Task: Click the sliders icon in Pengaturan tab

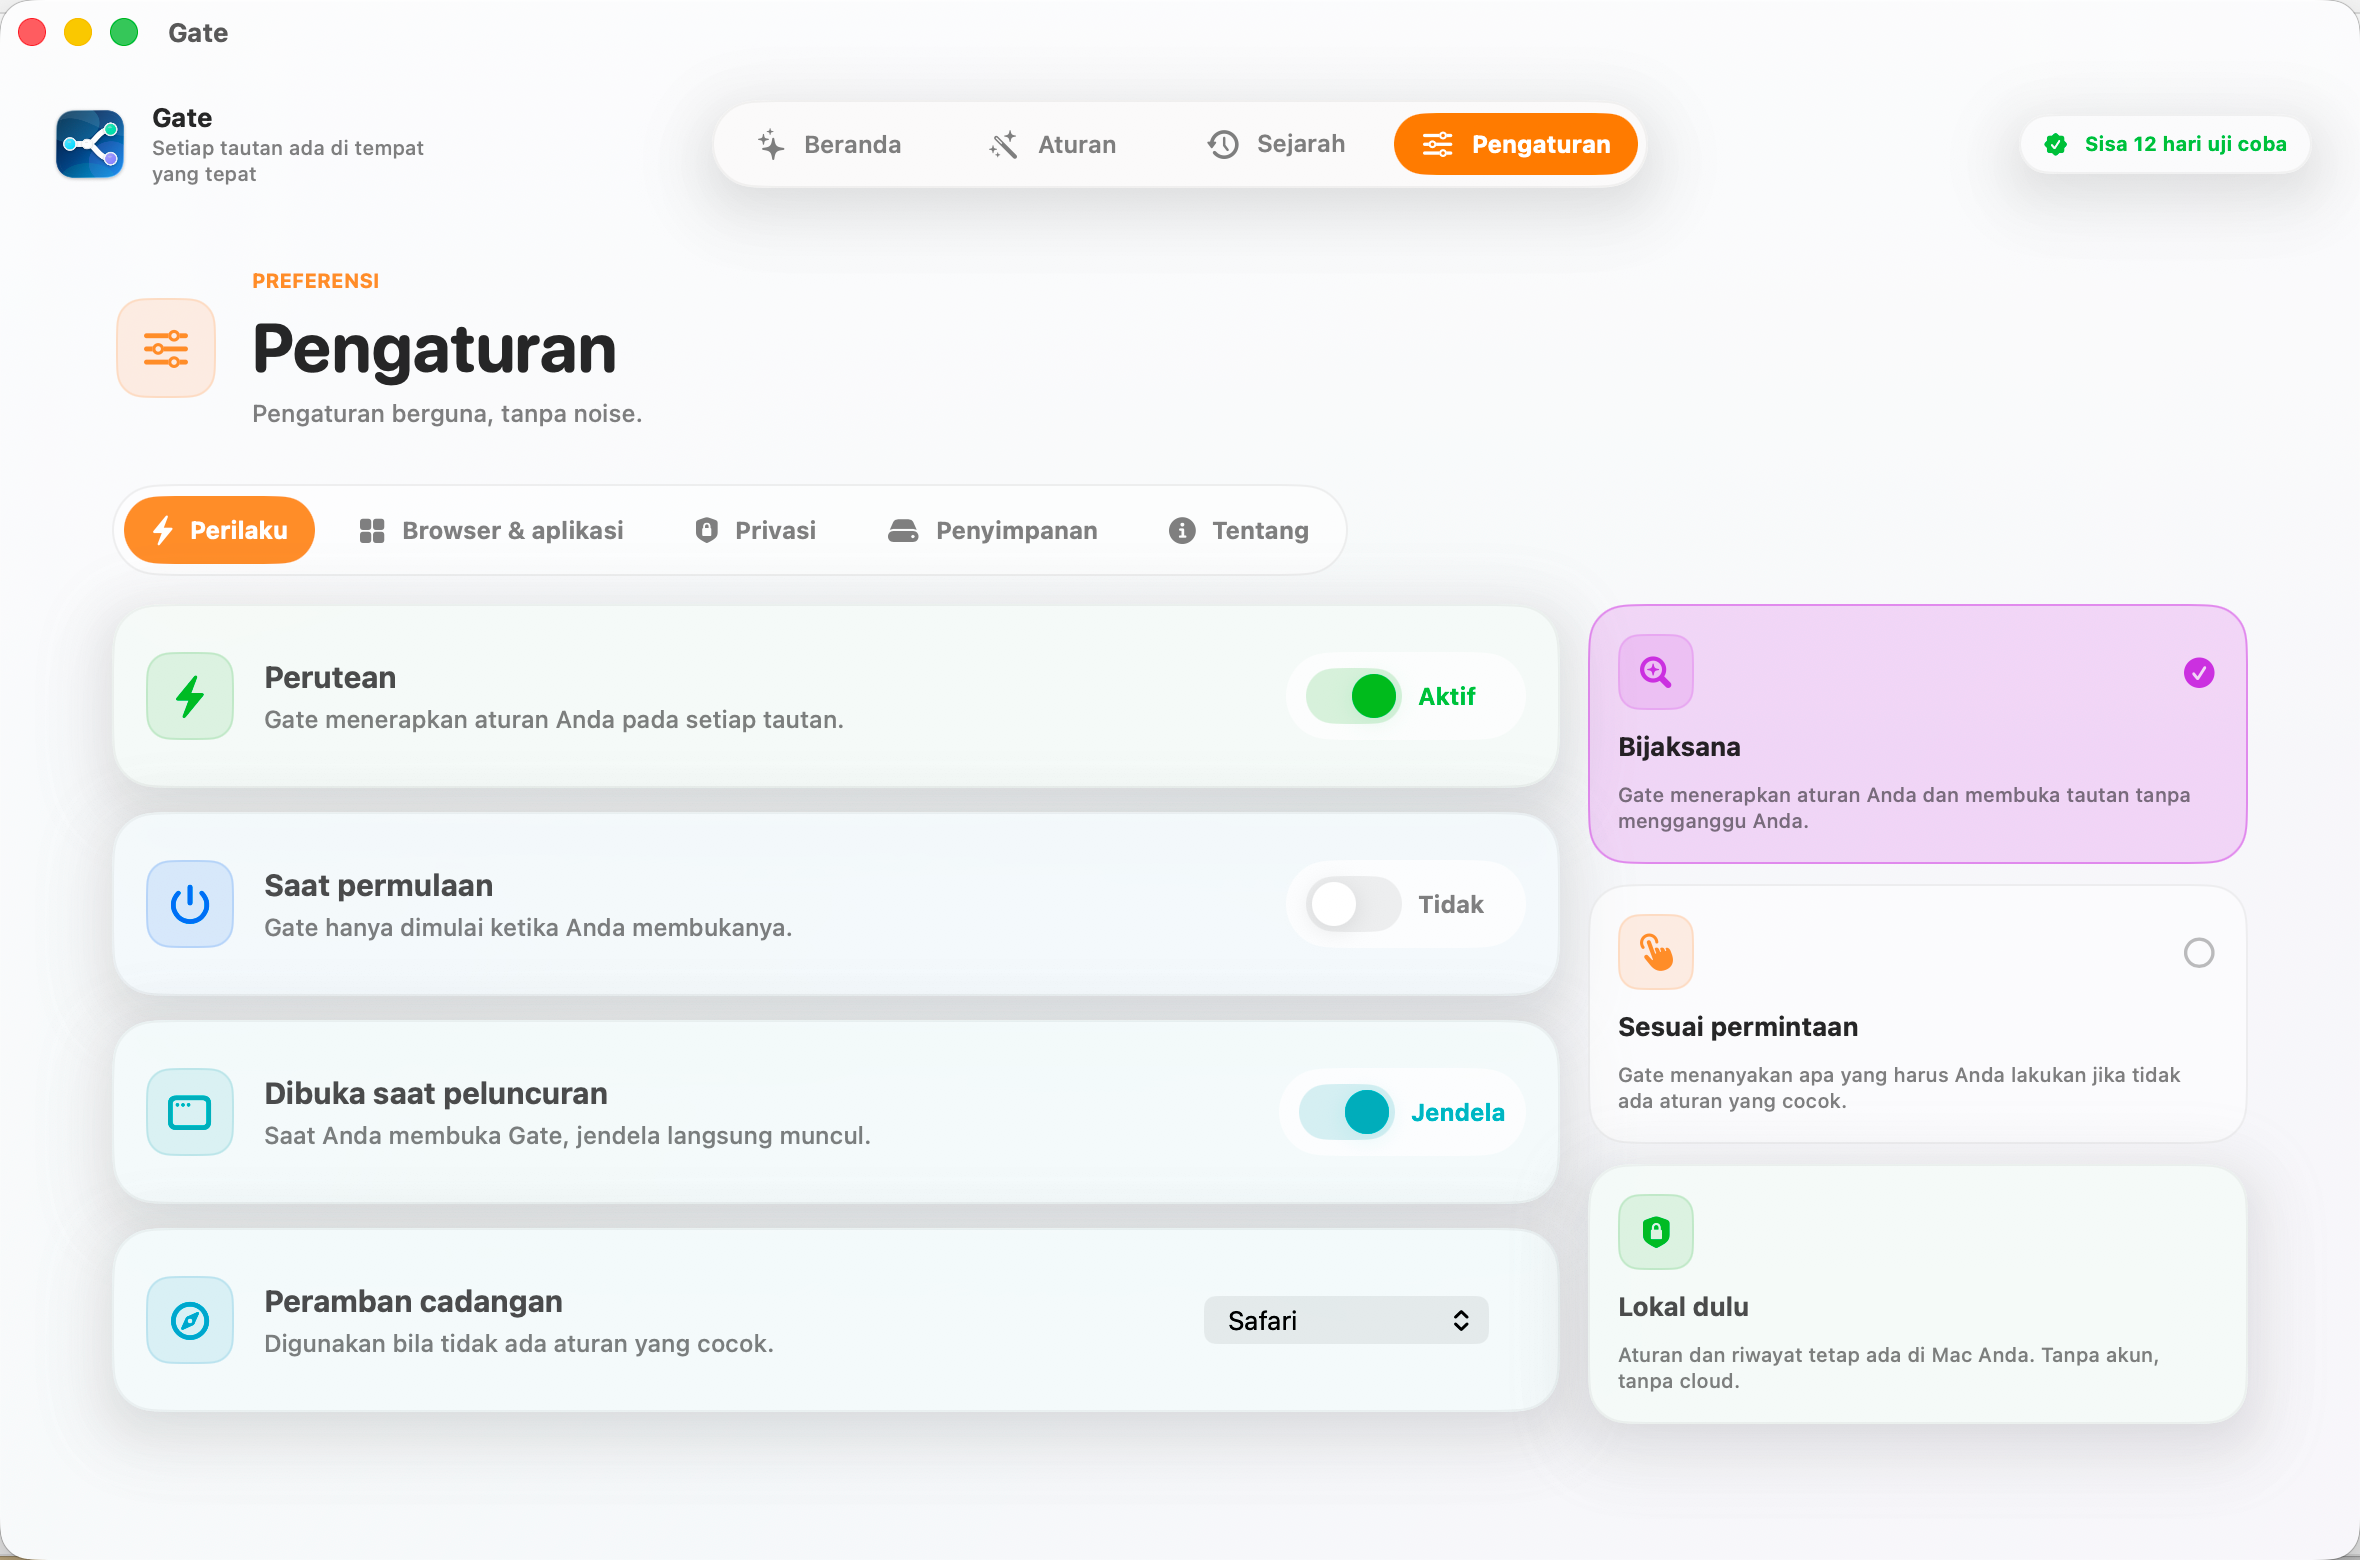Action: [1437, 145]
